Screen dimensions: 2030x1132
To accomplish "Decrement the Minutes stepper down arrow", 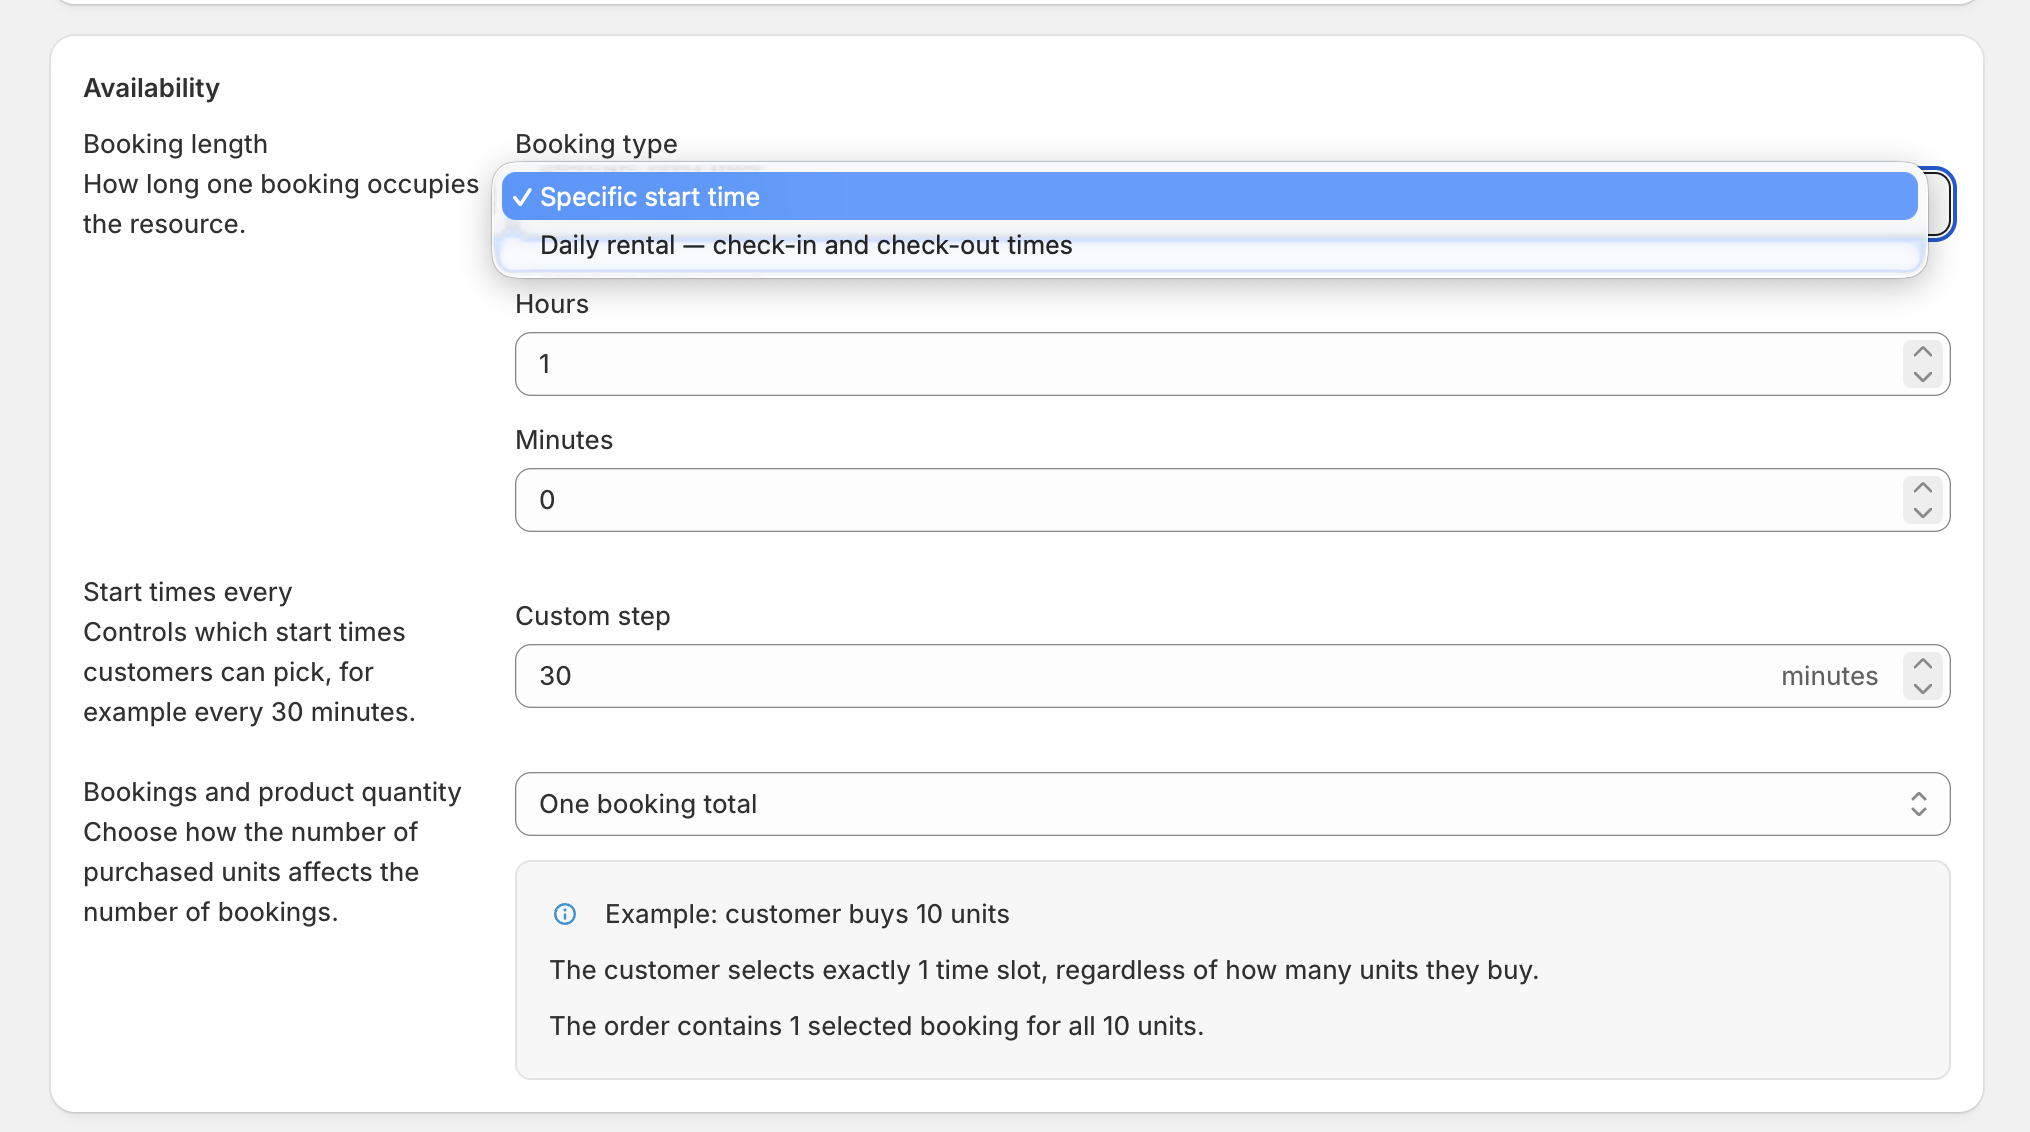I will (x=1922, y=513).
